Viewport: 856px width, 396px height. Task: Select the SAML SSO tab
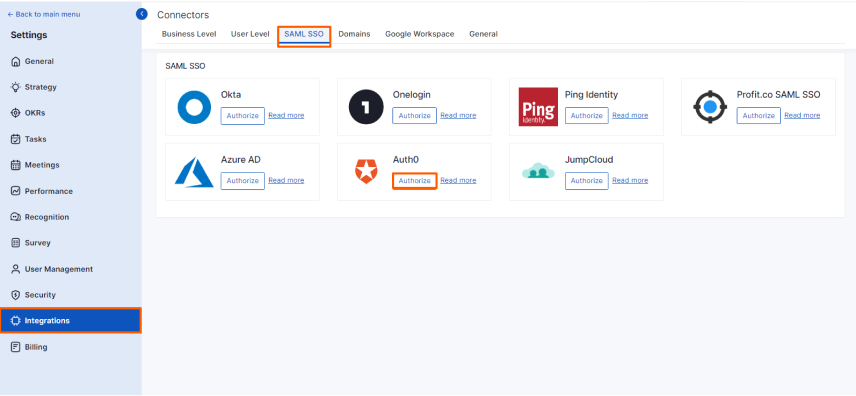tap(304, 34)
